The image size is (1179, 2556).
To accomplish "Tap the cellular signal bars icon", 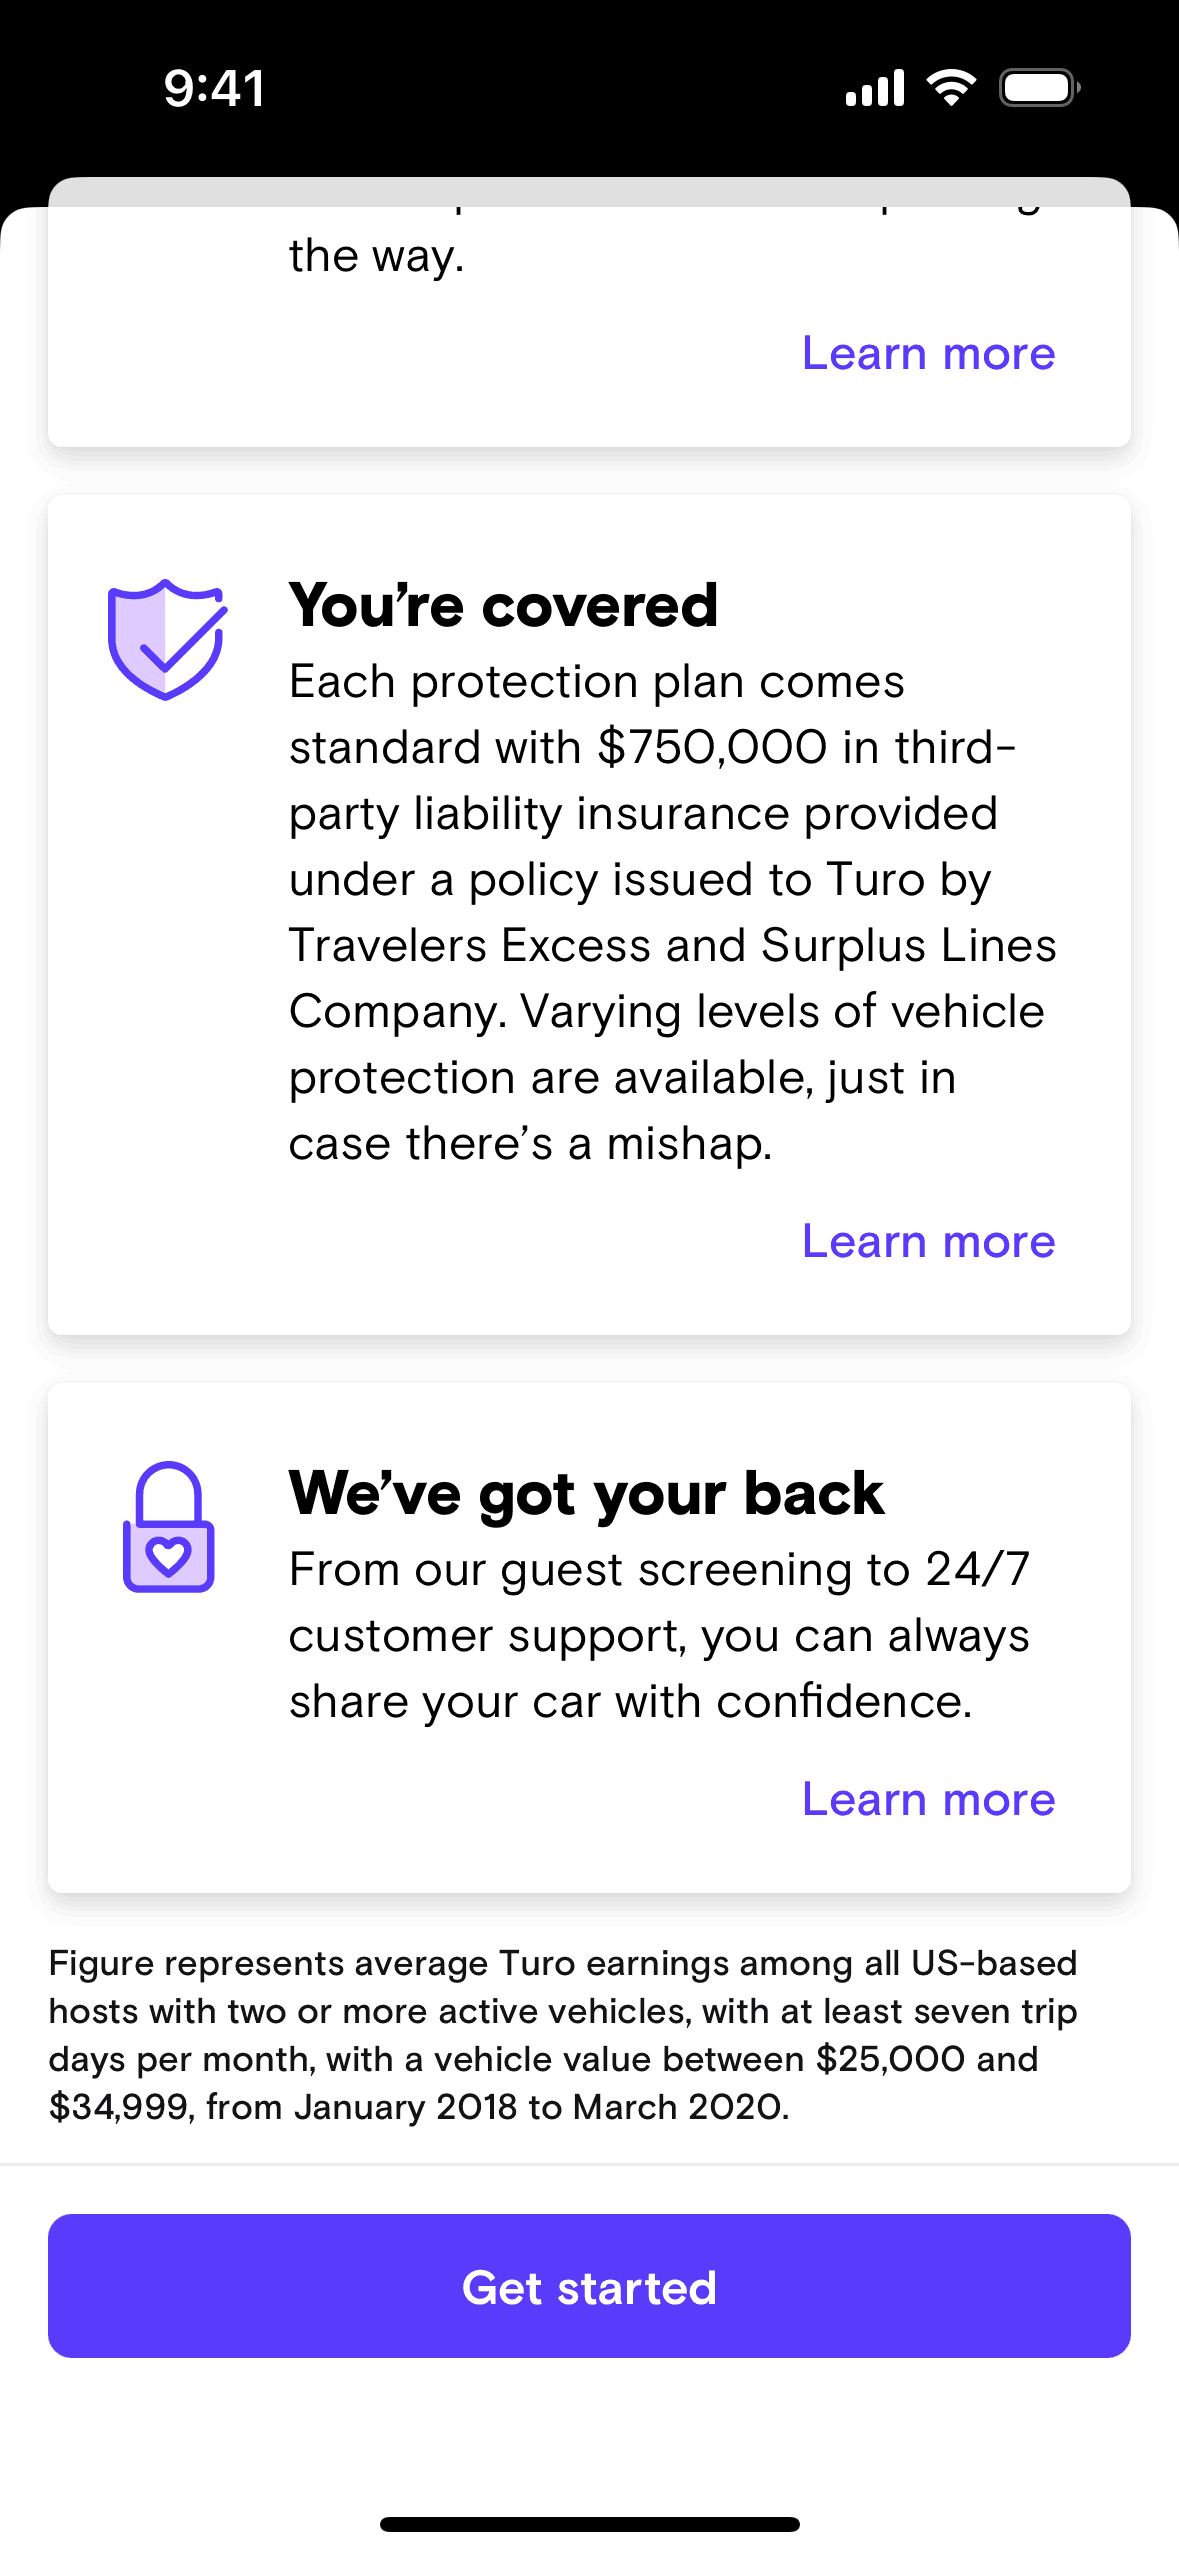I will pos(874,88).
